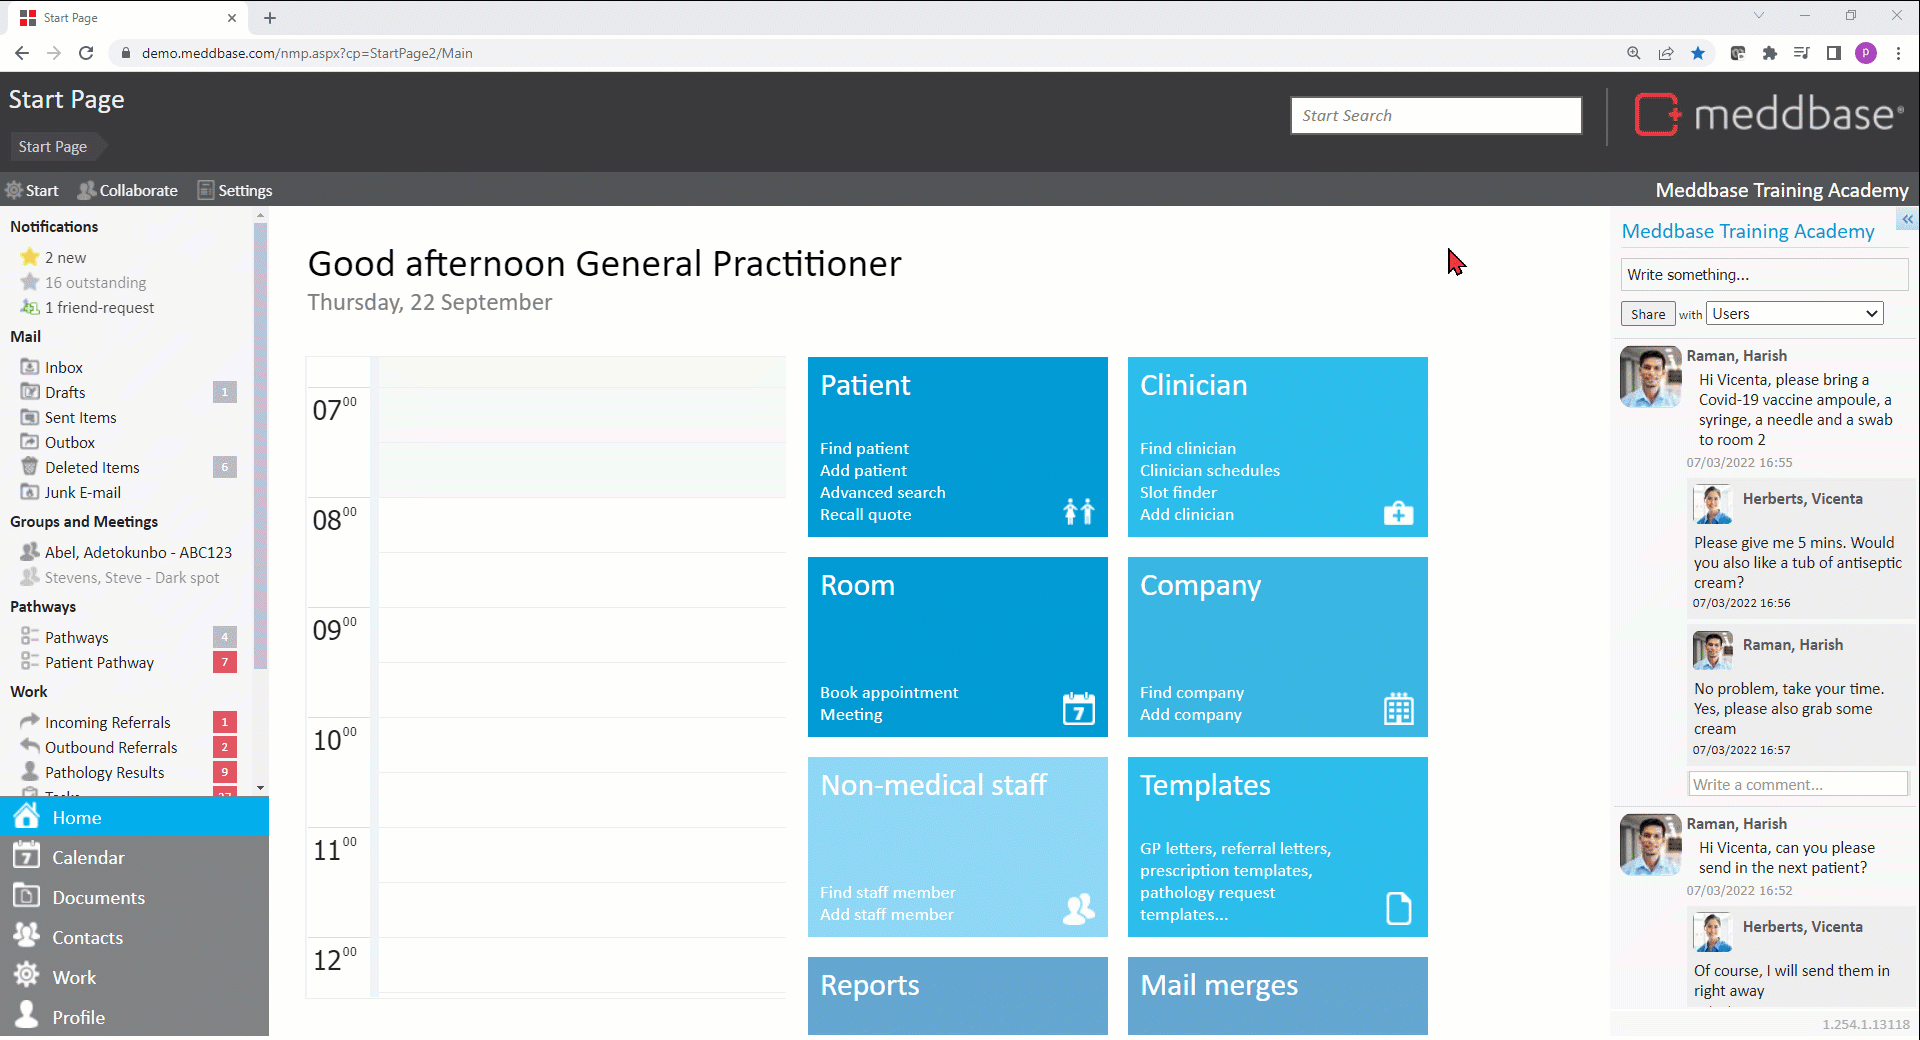Screen dimensions: 1920x1040
Task: Open the share with Users dropdown
Action: point(1794,314)
